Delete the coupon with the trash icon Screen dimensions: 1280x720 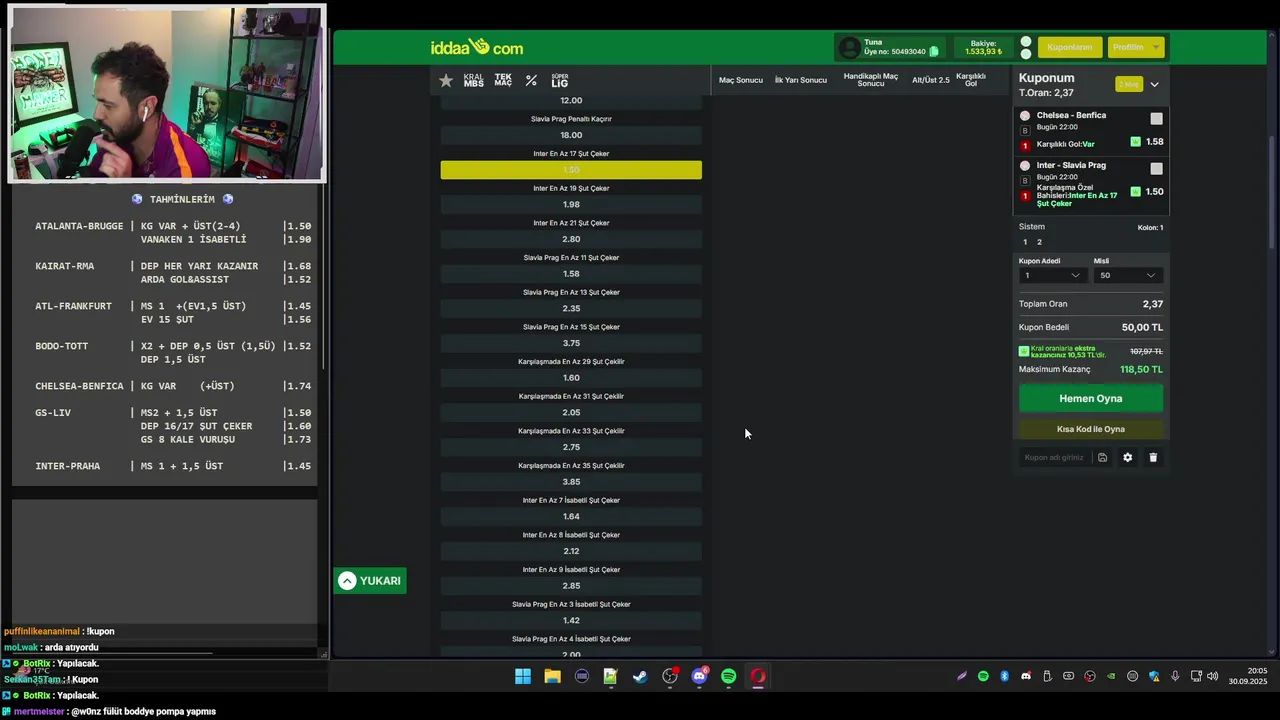click(x=1153, y=457)
